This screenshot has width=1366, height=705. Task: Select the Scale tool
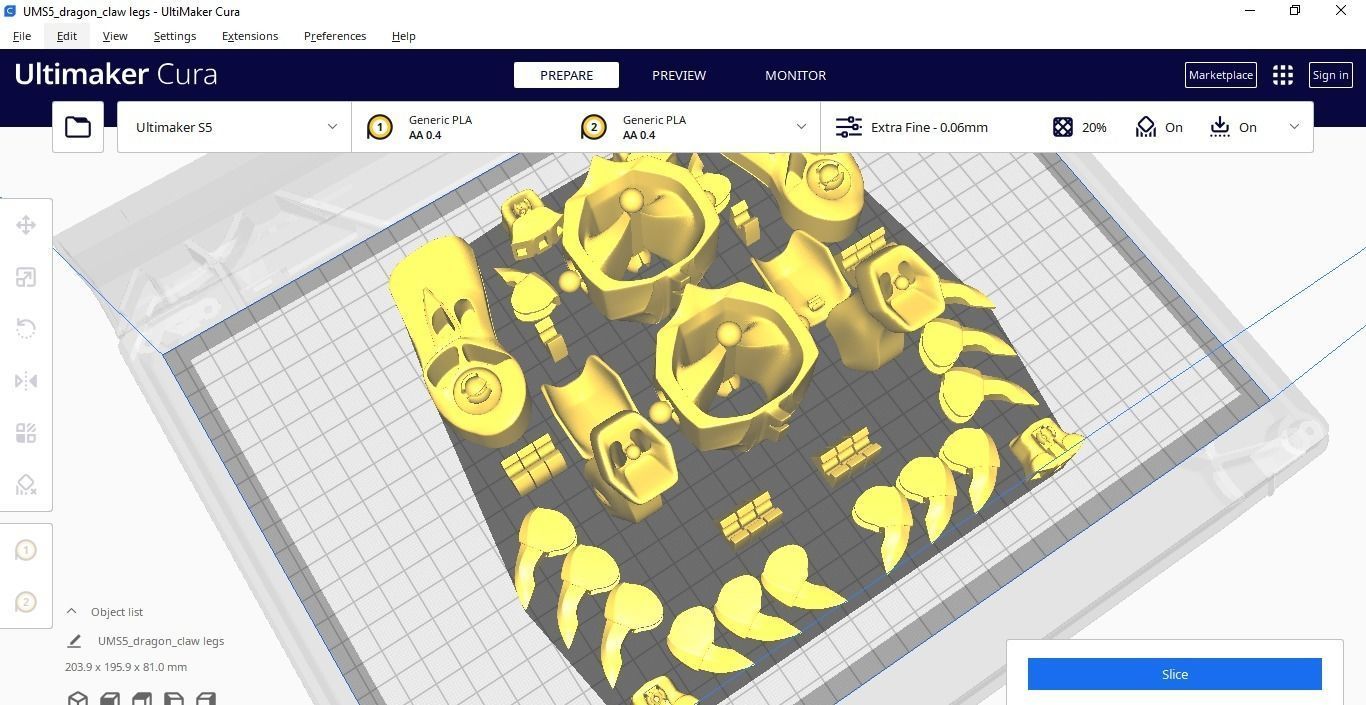26,277
